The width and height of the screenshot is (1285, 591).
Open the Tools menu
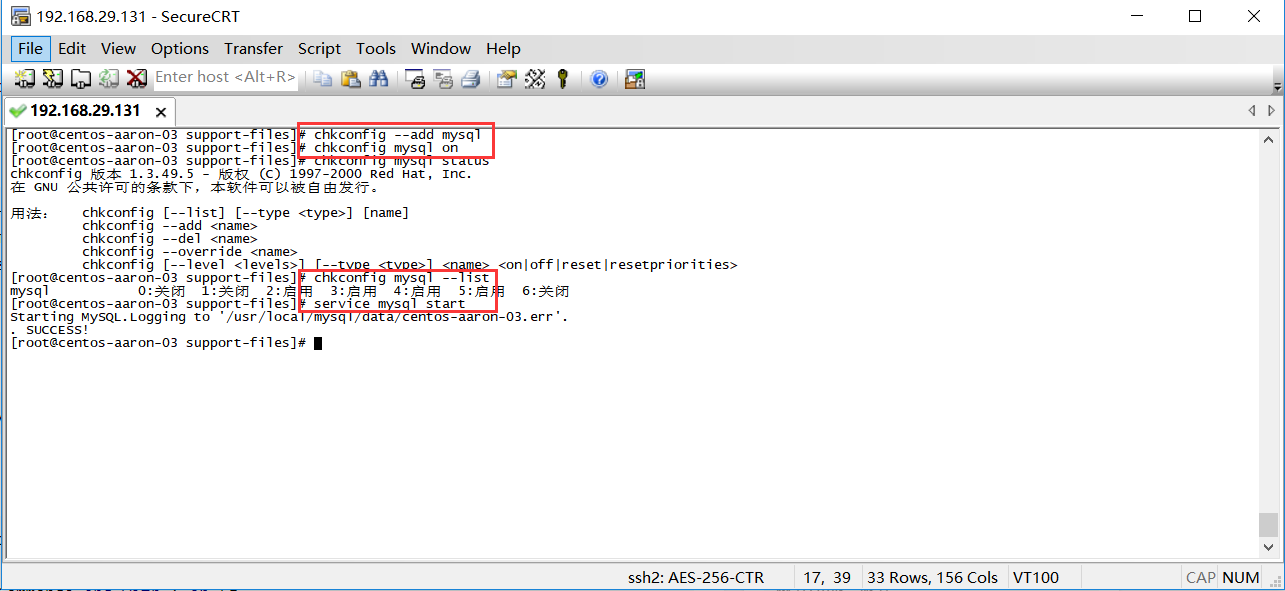tap(376, 48)
